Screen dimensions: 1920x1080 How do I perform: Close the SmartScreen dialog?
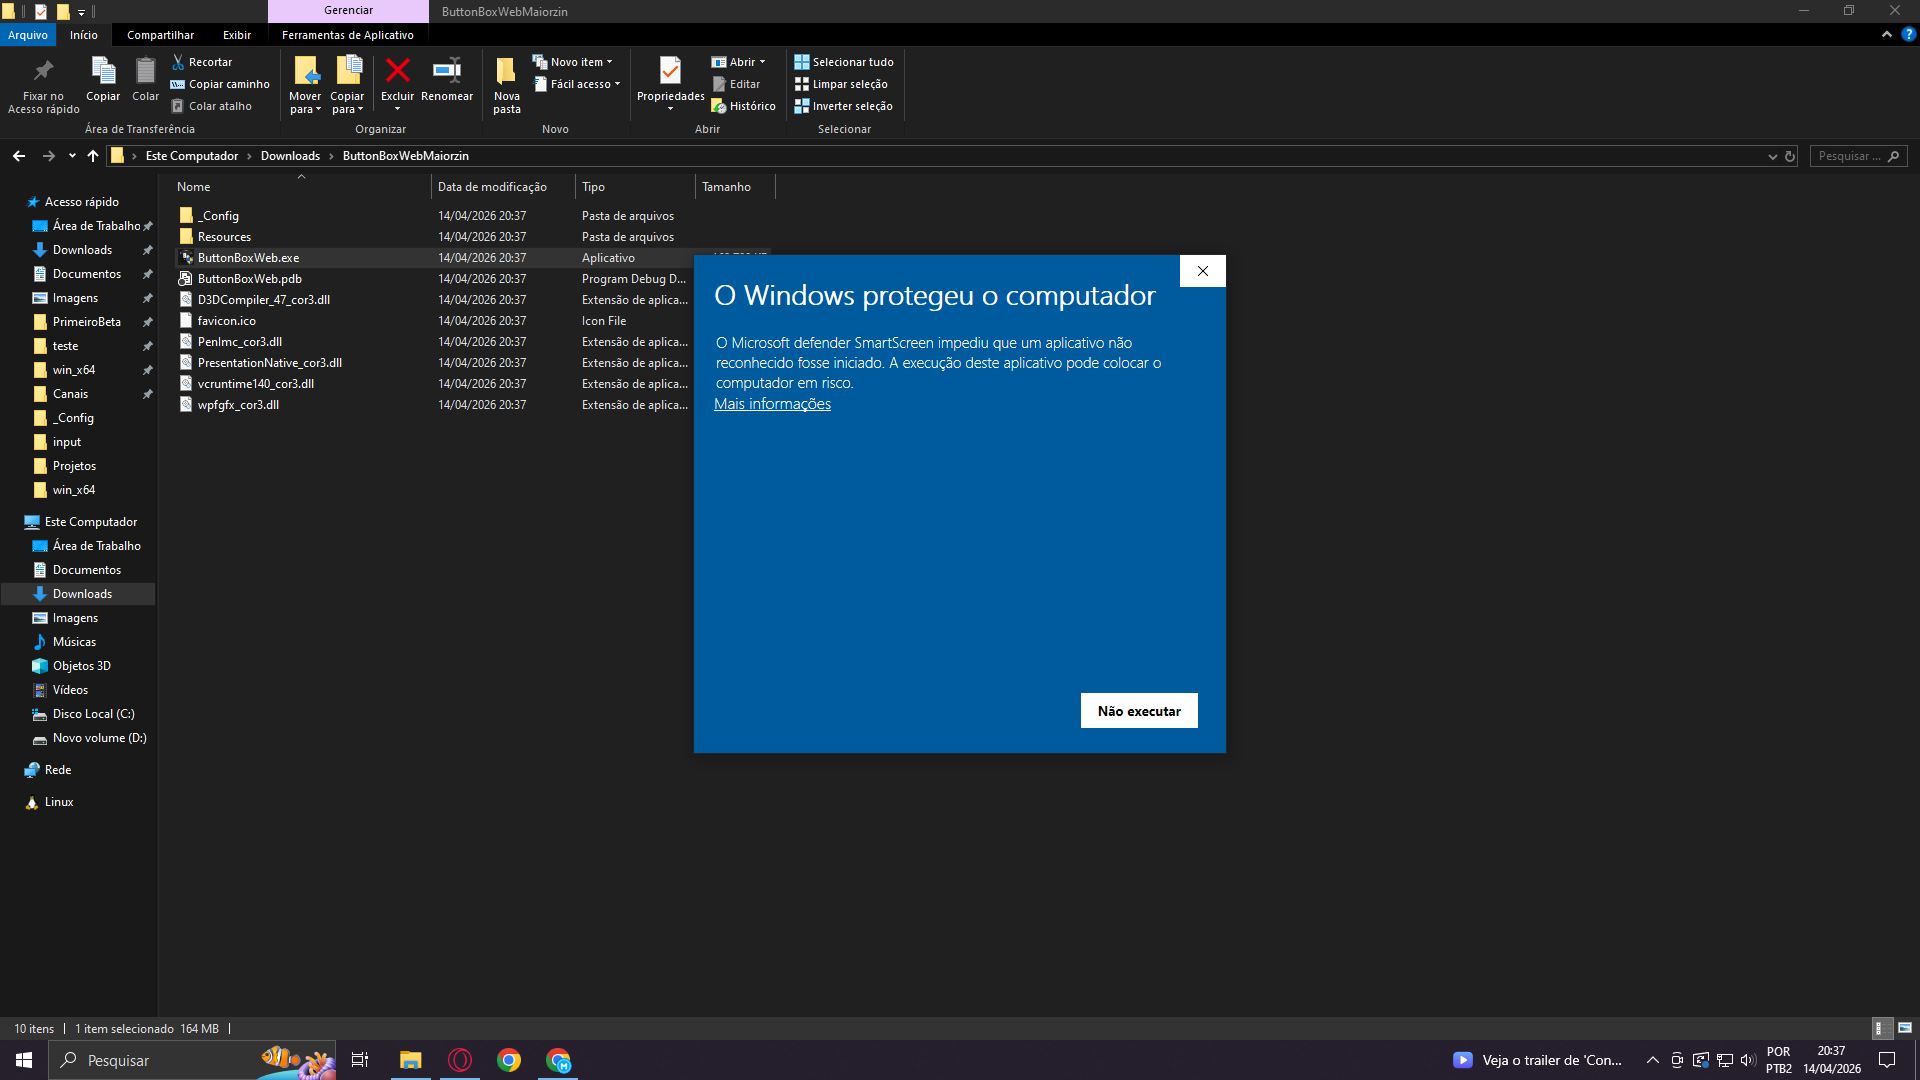click(1203, 271)
